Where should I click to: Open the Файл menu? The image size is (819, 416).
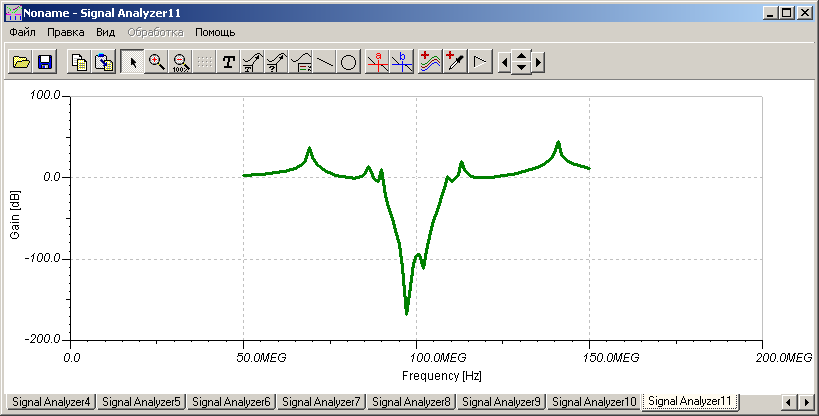tap(22, 32)
